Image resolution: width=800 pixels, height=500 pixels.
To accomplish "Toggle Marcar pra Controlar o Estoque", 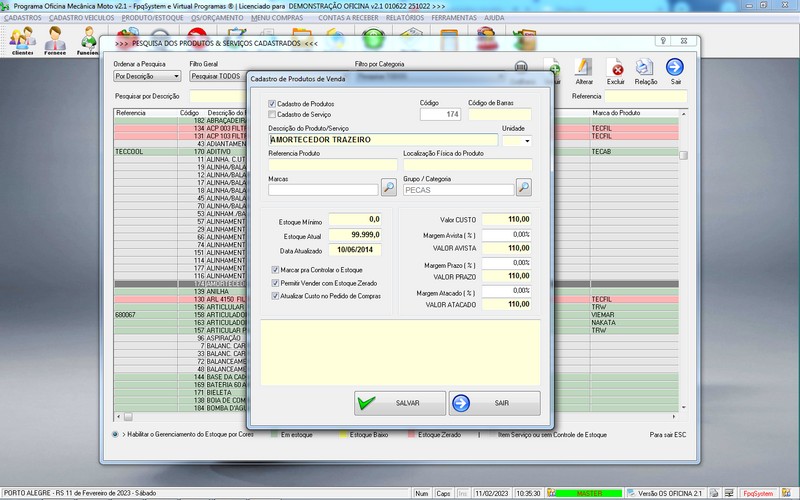I will pos(275,270).
